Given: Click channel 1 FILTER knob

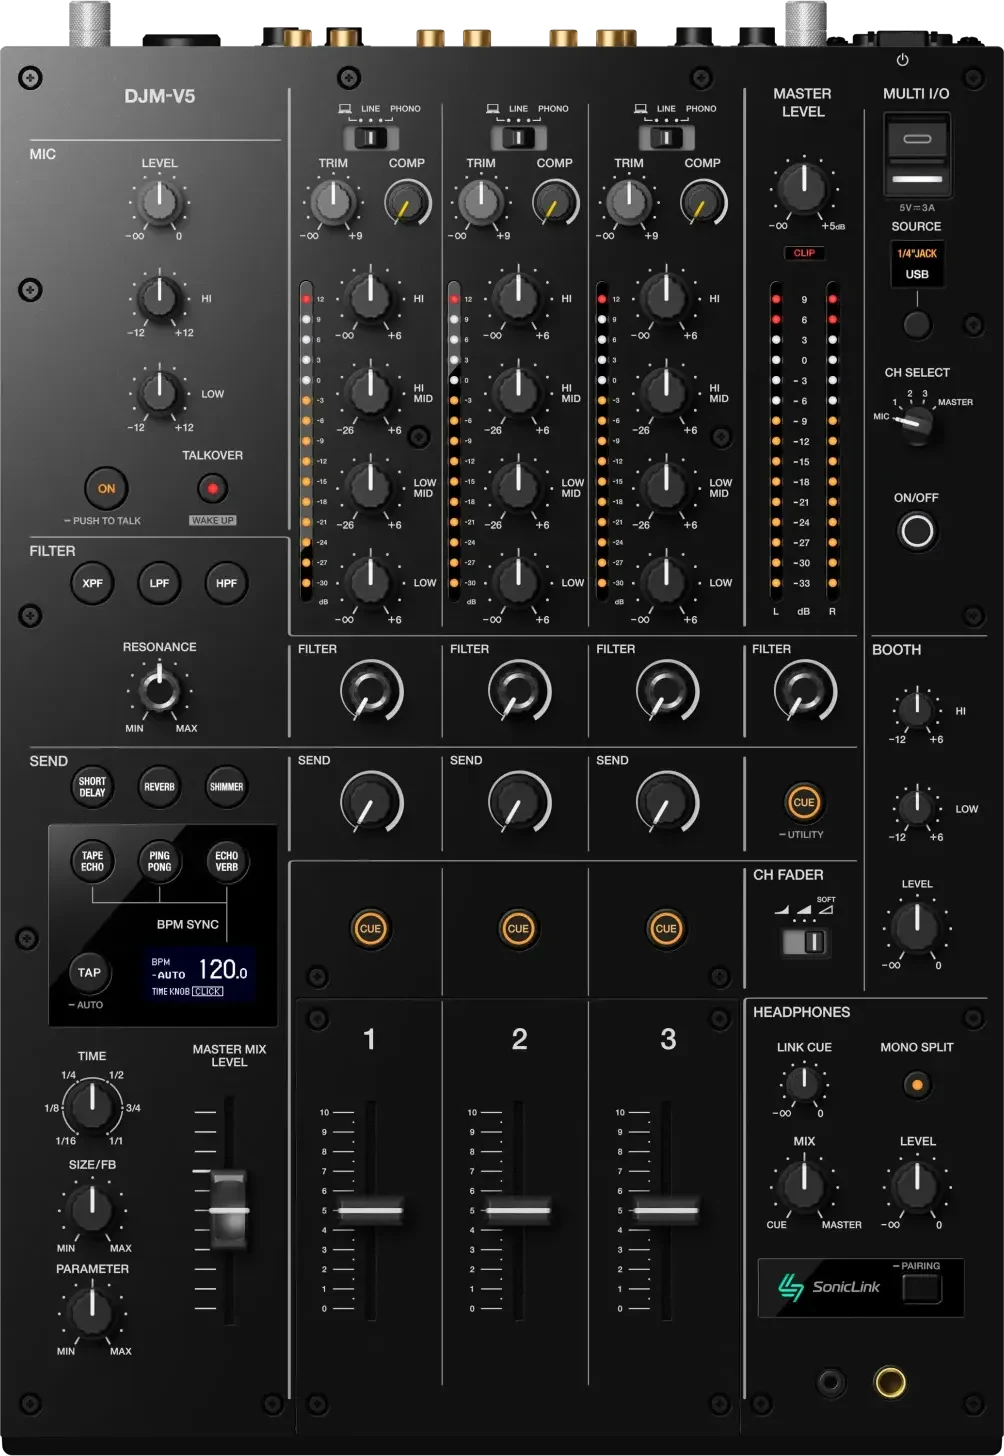Looking at the screenshot, I should [x=371, y=692].
